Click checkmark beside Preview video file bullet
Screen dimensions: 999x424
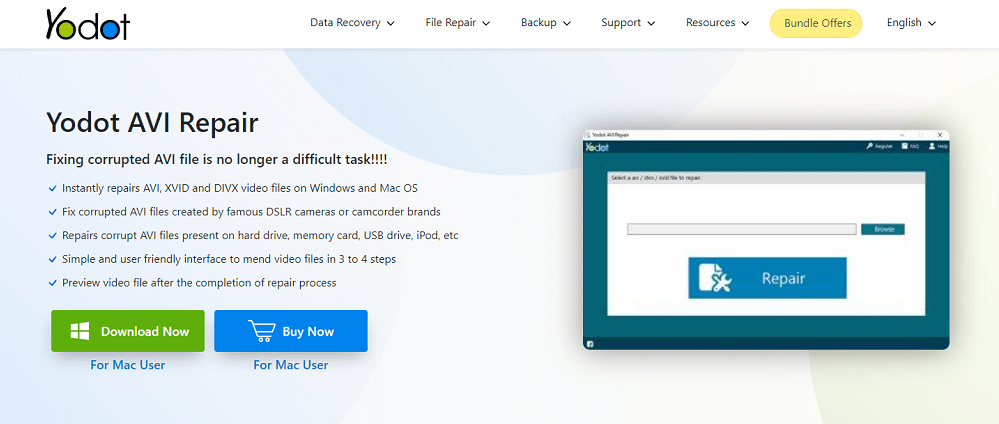[x=52, y=282]
